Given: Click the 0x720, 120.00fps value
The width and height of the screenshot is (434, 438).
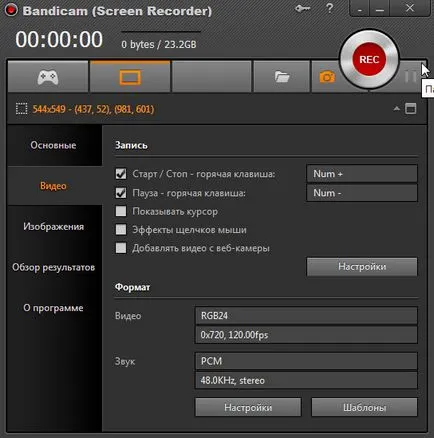Looking at the screenshot, I should click(x=306, y=335).
